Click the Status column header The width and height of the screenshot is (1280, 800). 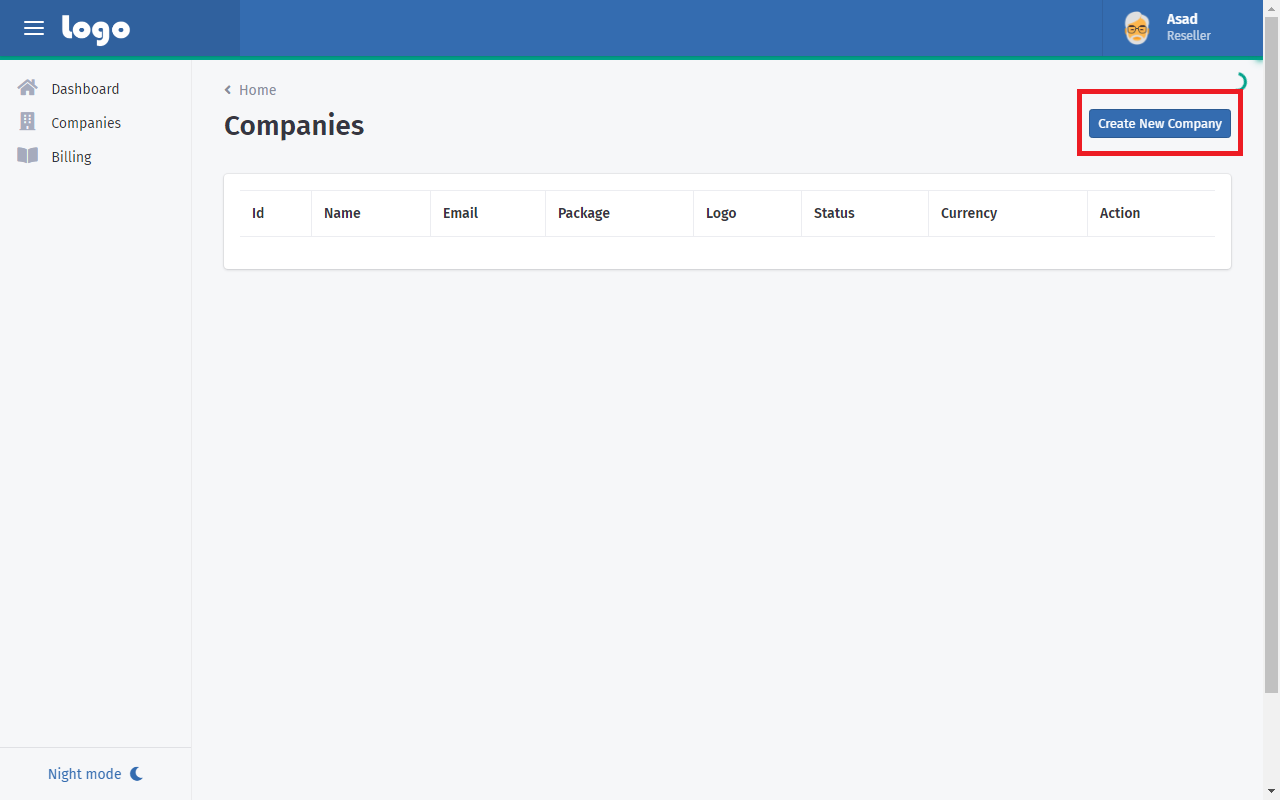(x=834, y=213)
